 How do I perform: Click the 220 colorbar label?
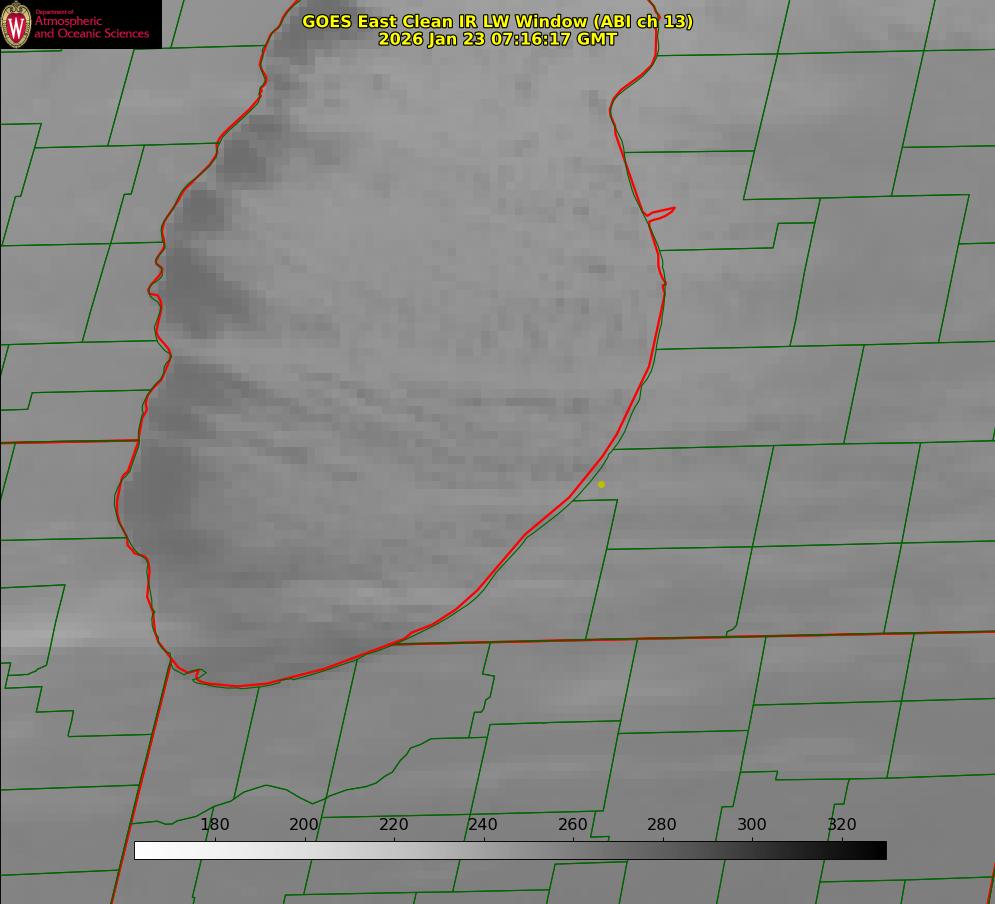(393, 824)
